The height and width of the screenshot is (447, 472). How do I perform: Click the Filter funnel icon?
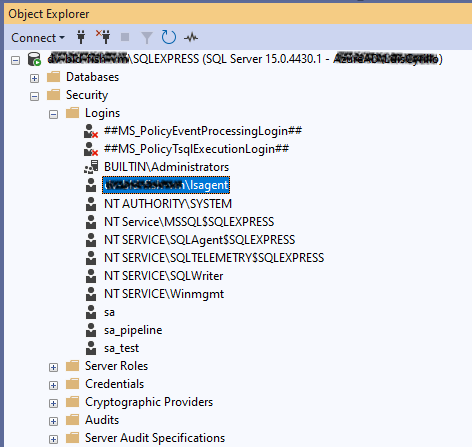click(147, 38)
